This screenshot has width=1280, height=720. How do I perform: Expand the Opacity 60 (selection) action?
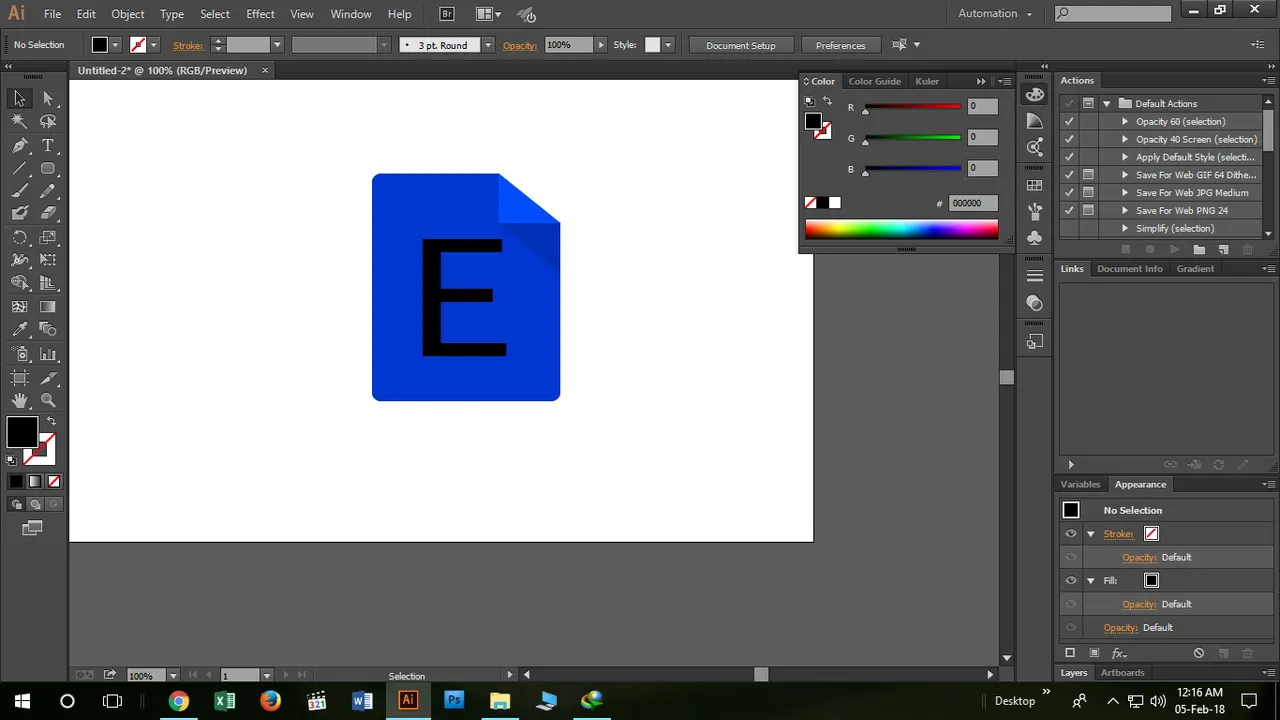point(1125,121)
